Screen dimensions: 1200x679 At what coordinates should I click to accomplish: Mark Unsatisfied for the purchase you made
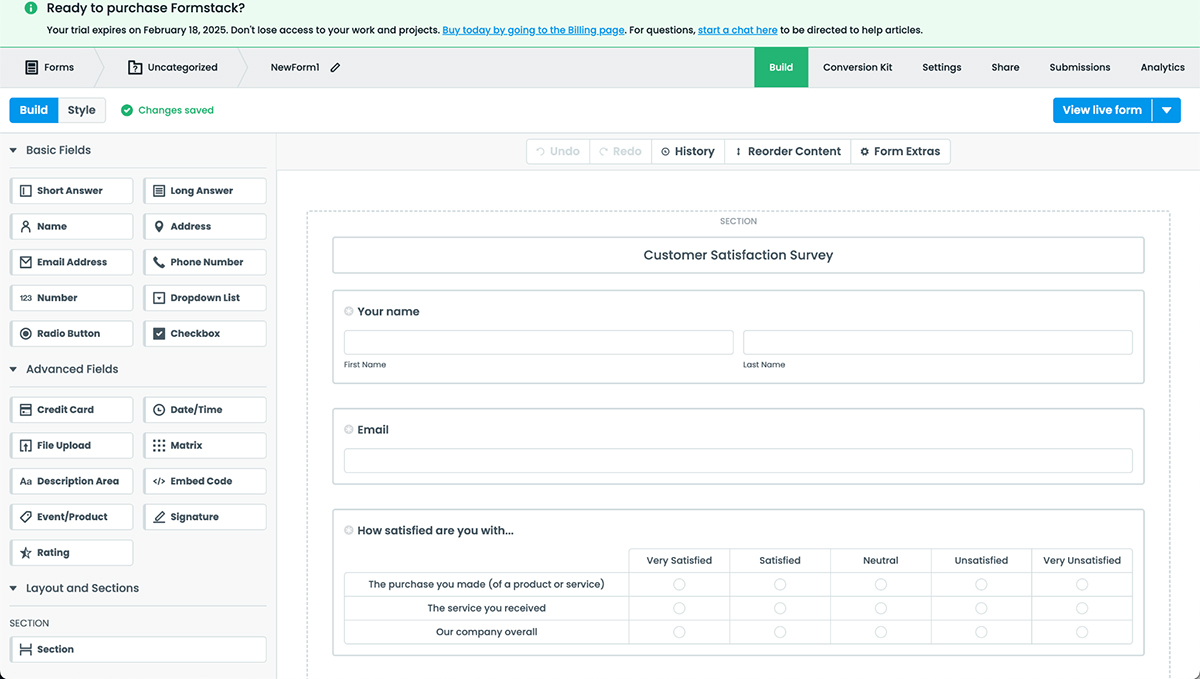click(981, 584)
